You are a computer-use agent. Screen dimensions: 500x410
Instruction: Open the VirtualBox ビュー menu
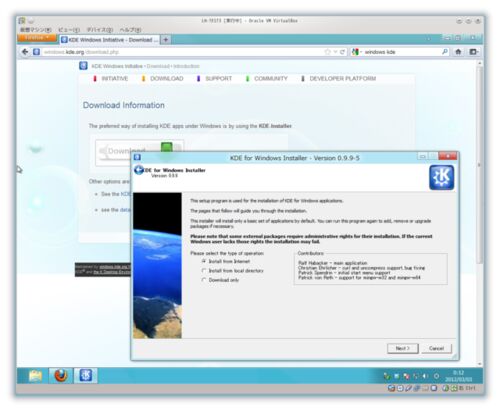coord(69,30)
